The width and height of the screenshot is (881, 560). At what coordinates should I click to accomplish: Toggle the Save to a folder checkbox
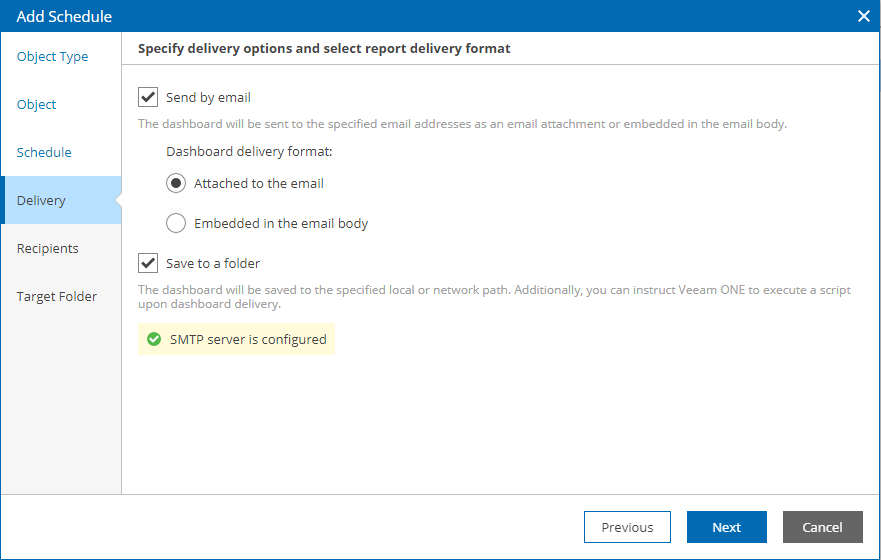(x=148, y=263)
